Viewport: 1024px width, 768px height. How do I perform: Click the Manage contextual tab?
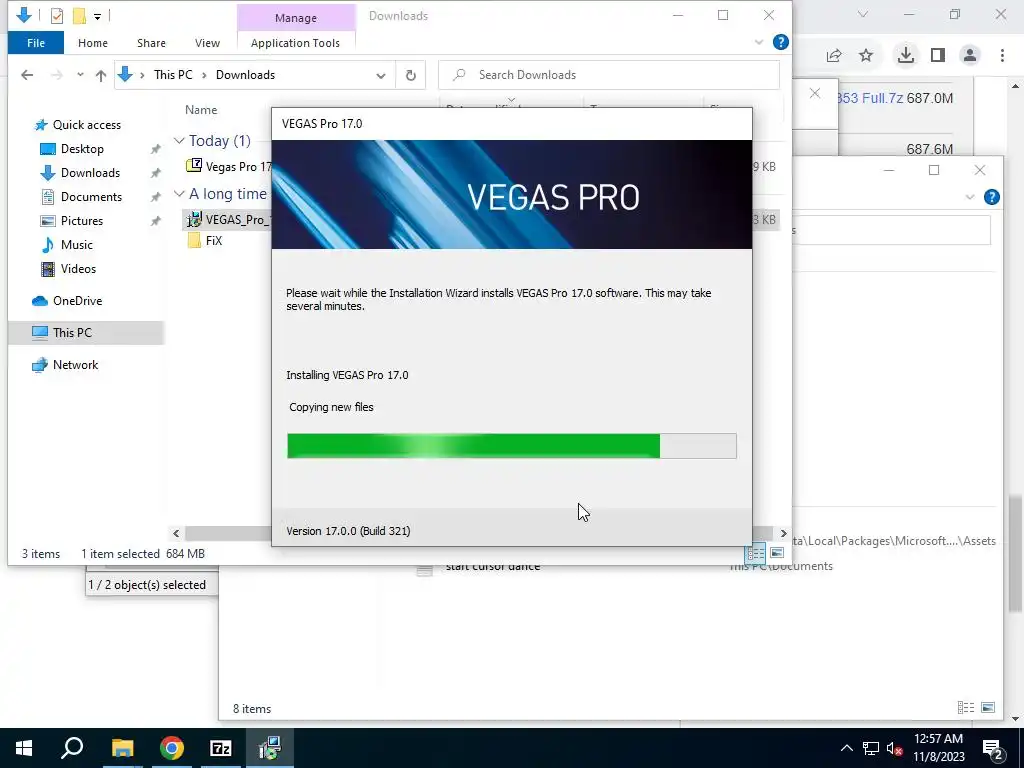(x=296, y=18)
